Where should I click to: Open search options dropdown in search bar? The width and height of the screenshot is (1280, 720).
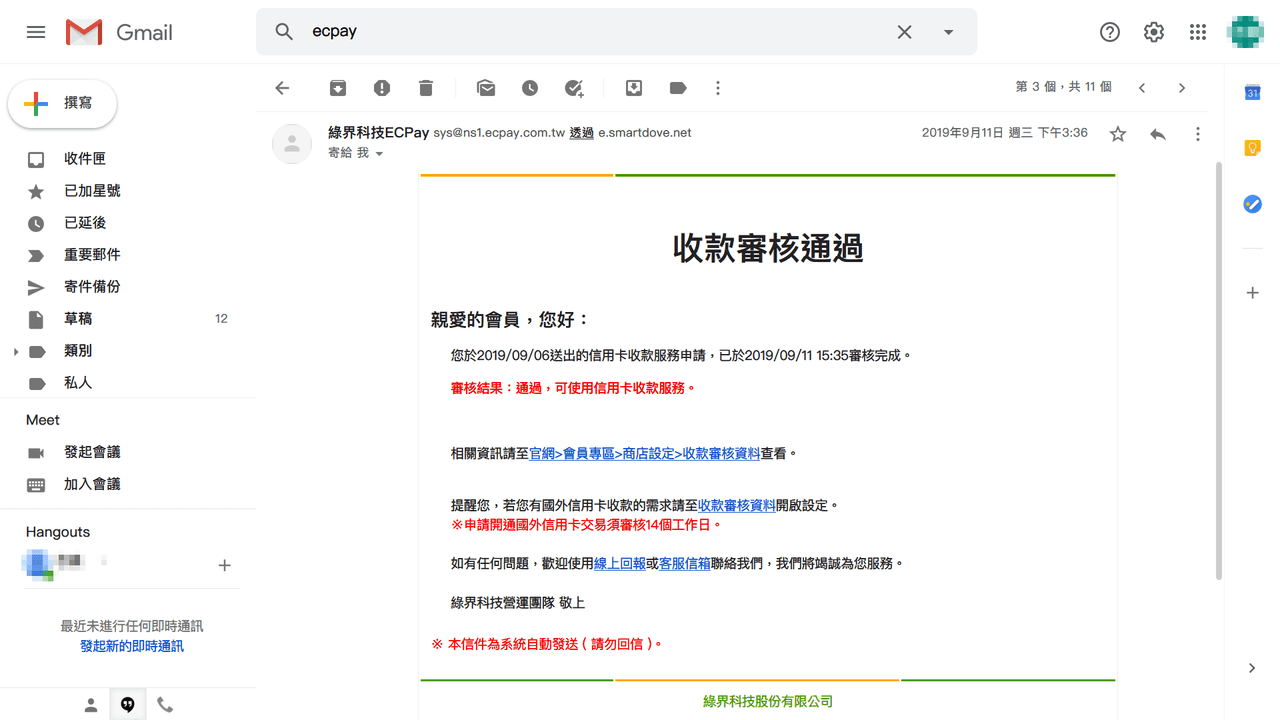(947, 32)
